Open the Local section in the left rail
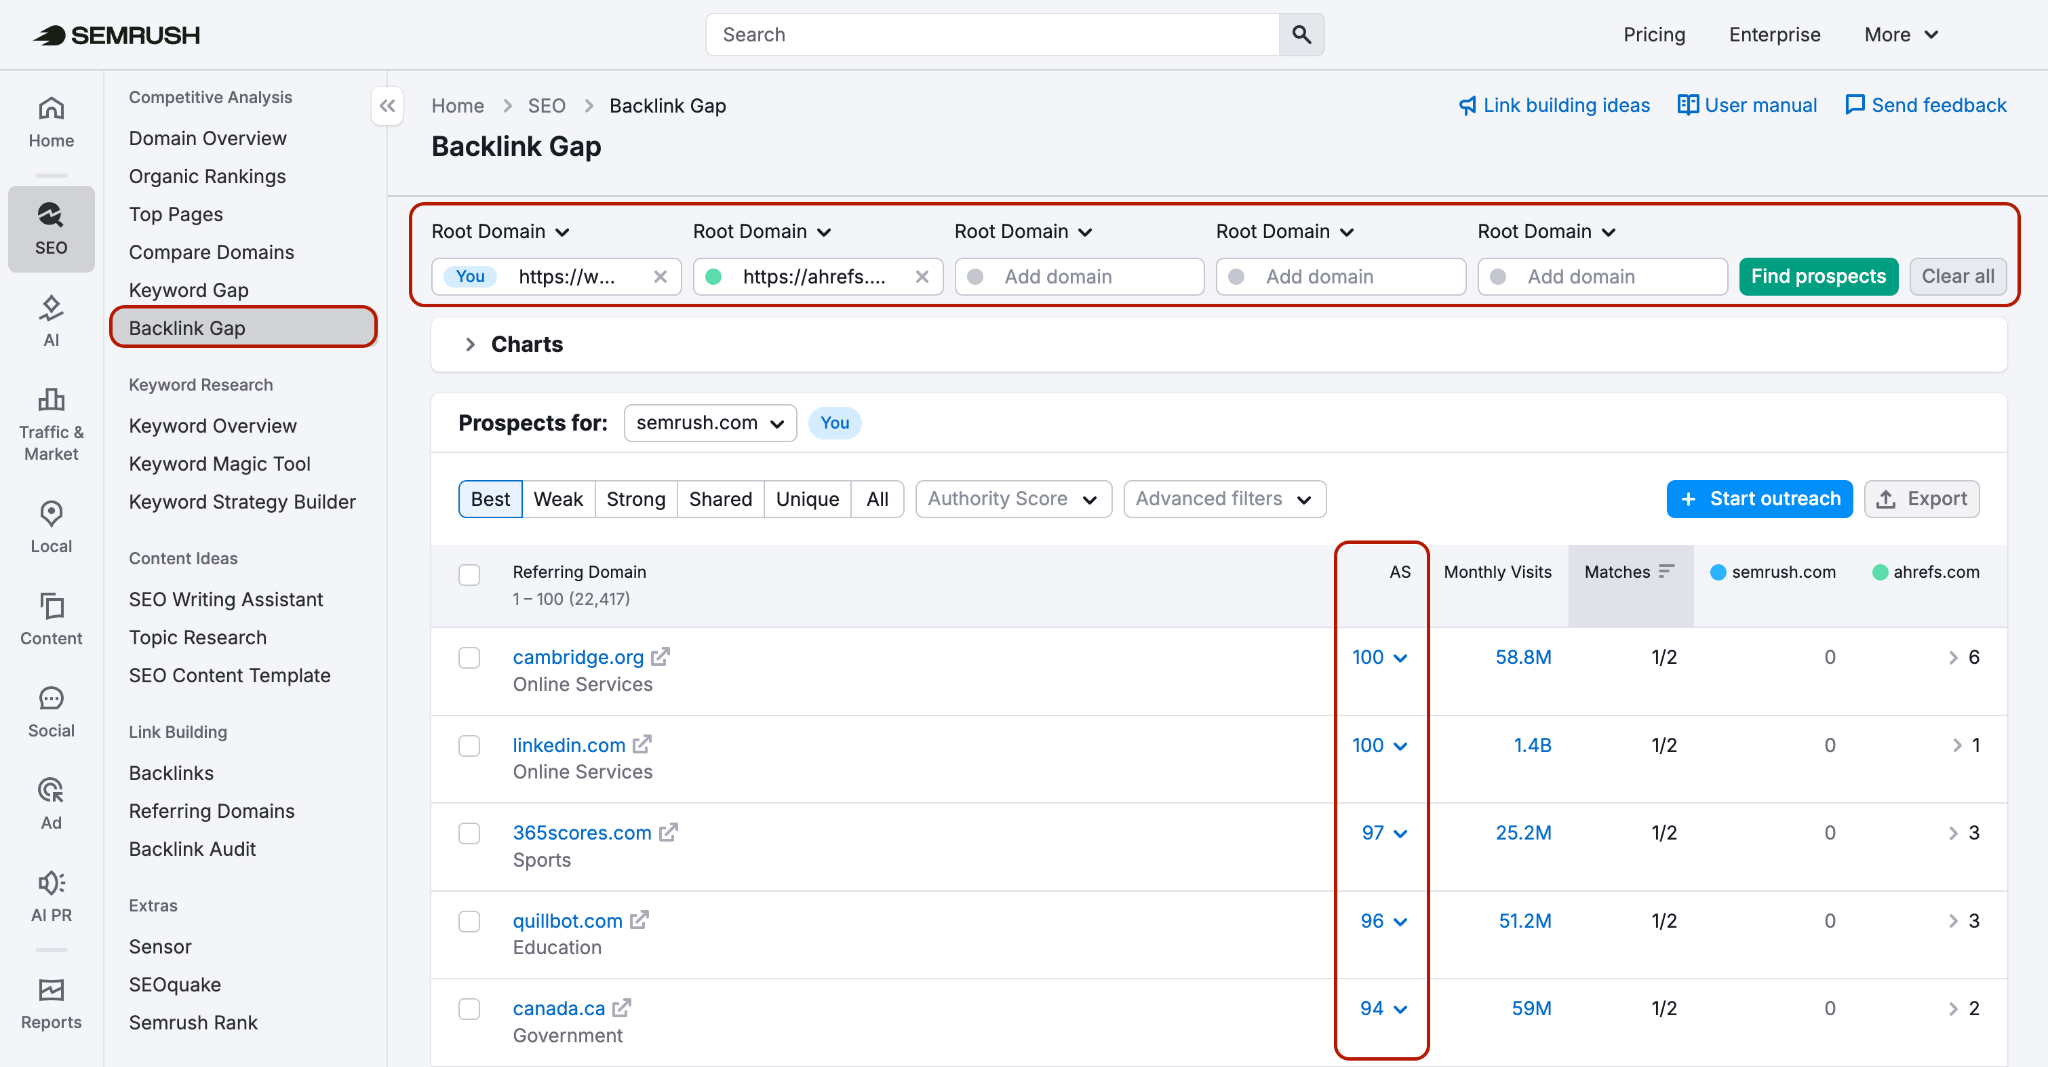Viewport: 2048px width, 1067px height. click(x=51, y=527)
